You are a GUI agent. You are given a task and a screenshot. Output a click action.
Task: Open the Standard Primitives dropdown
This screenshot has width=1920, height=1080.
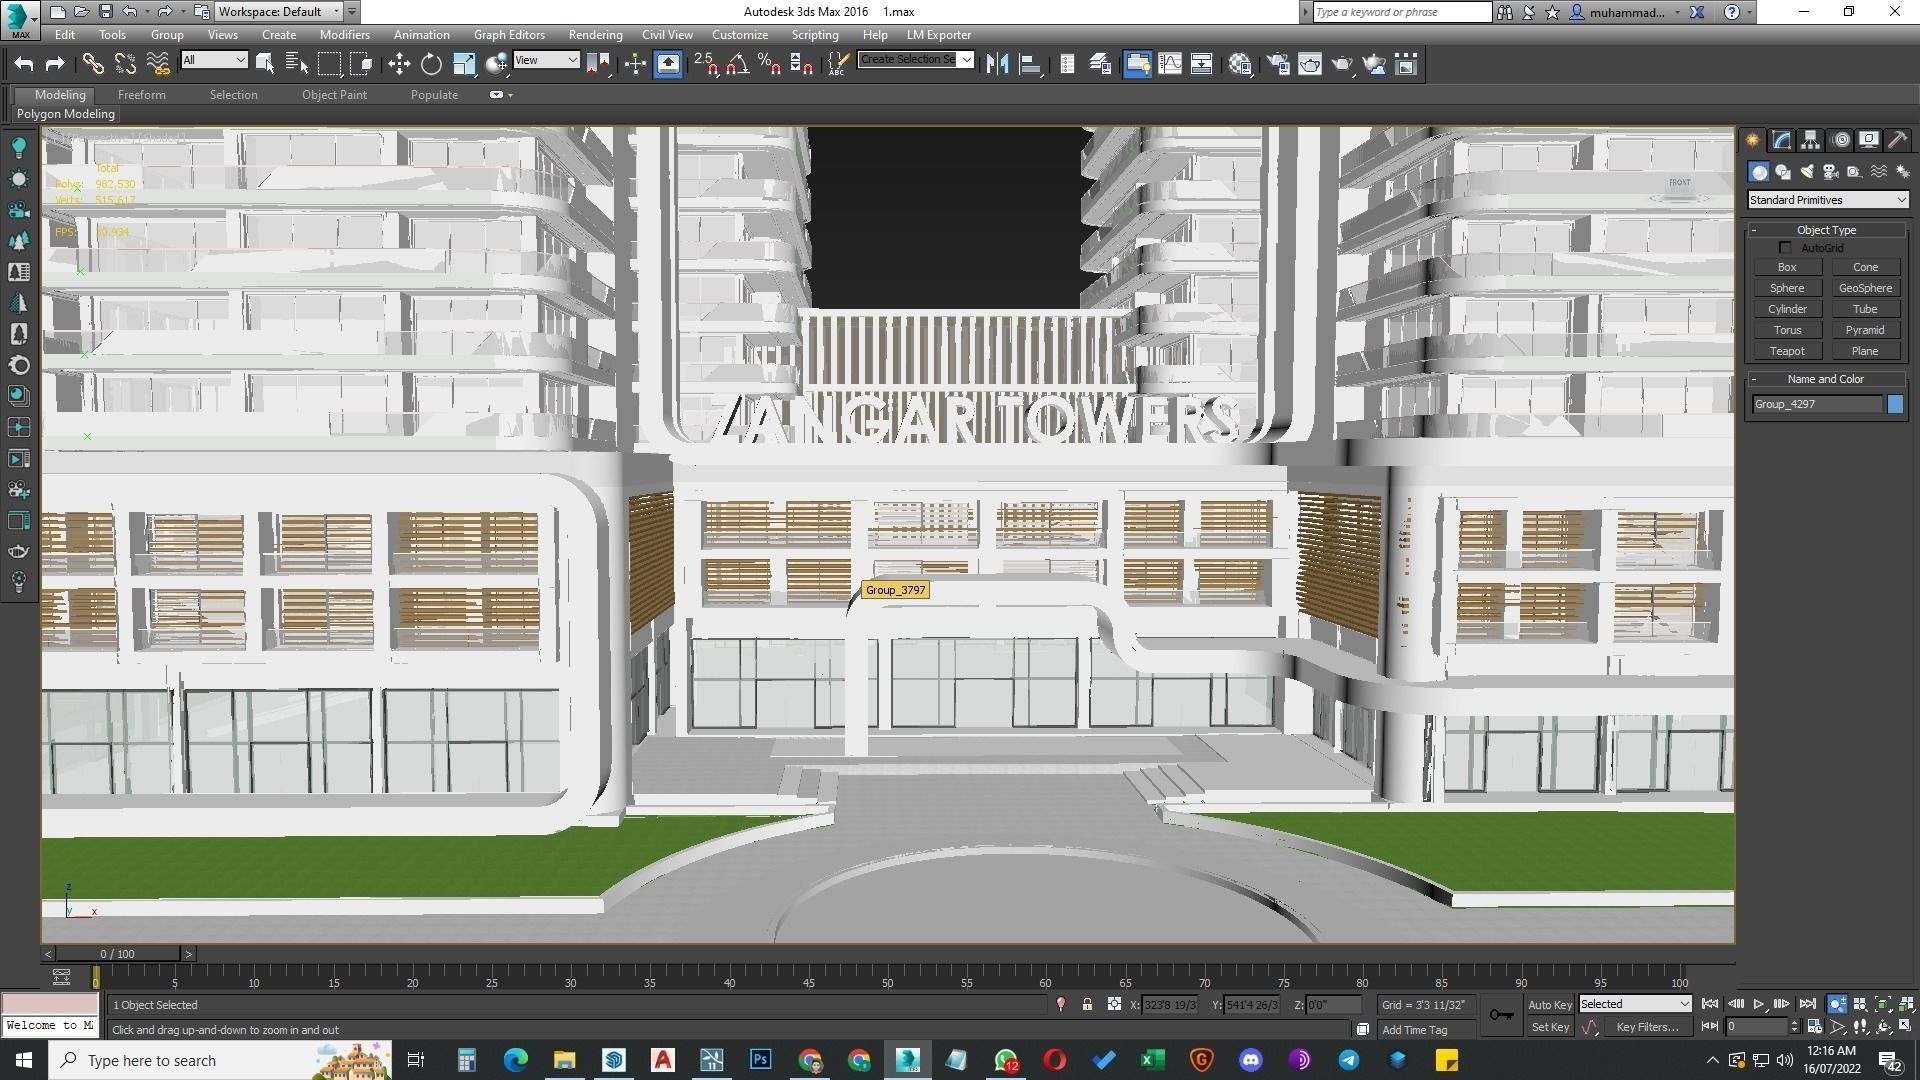1827,200
